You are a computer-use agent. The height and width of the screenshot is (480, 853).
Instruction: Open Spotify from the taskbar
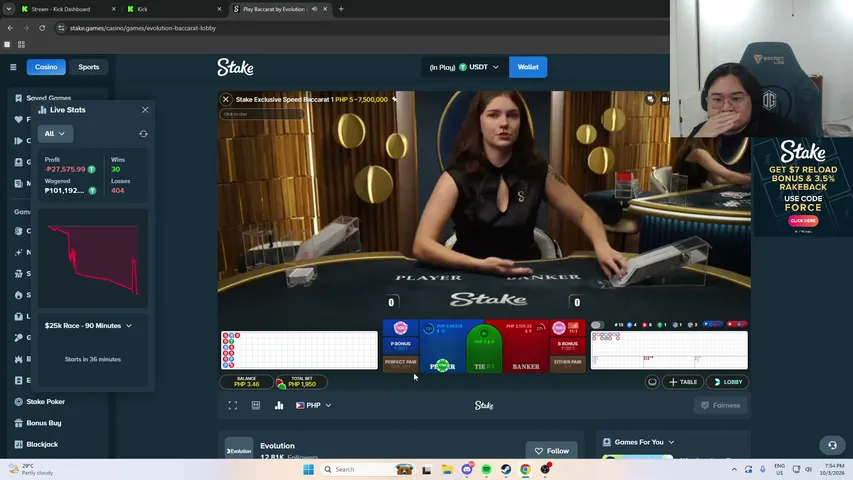(486, 469)
